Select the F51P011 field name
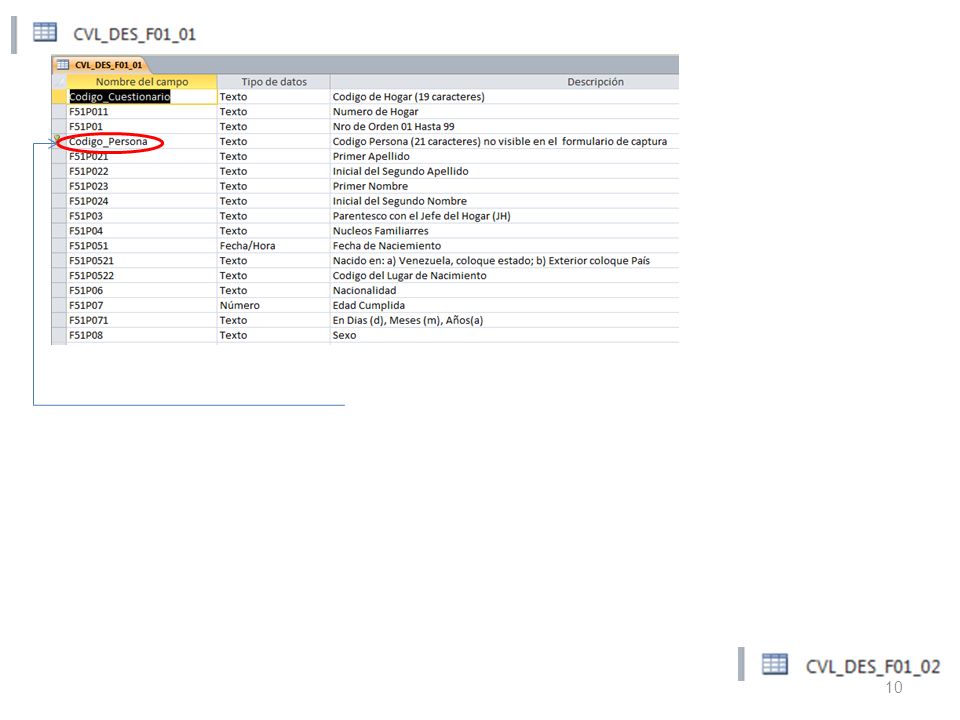The height and width of the screenshot is (720, 960). tap(89, 111)
